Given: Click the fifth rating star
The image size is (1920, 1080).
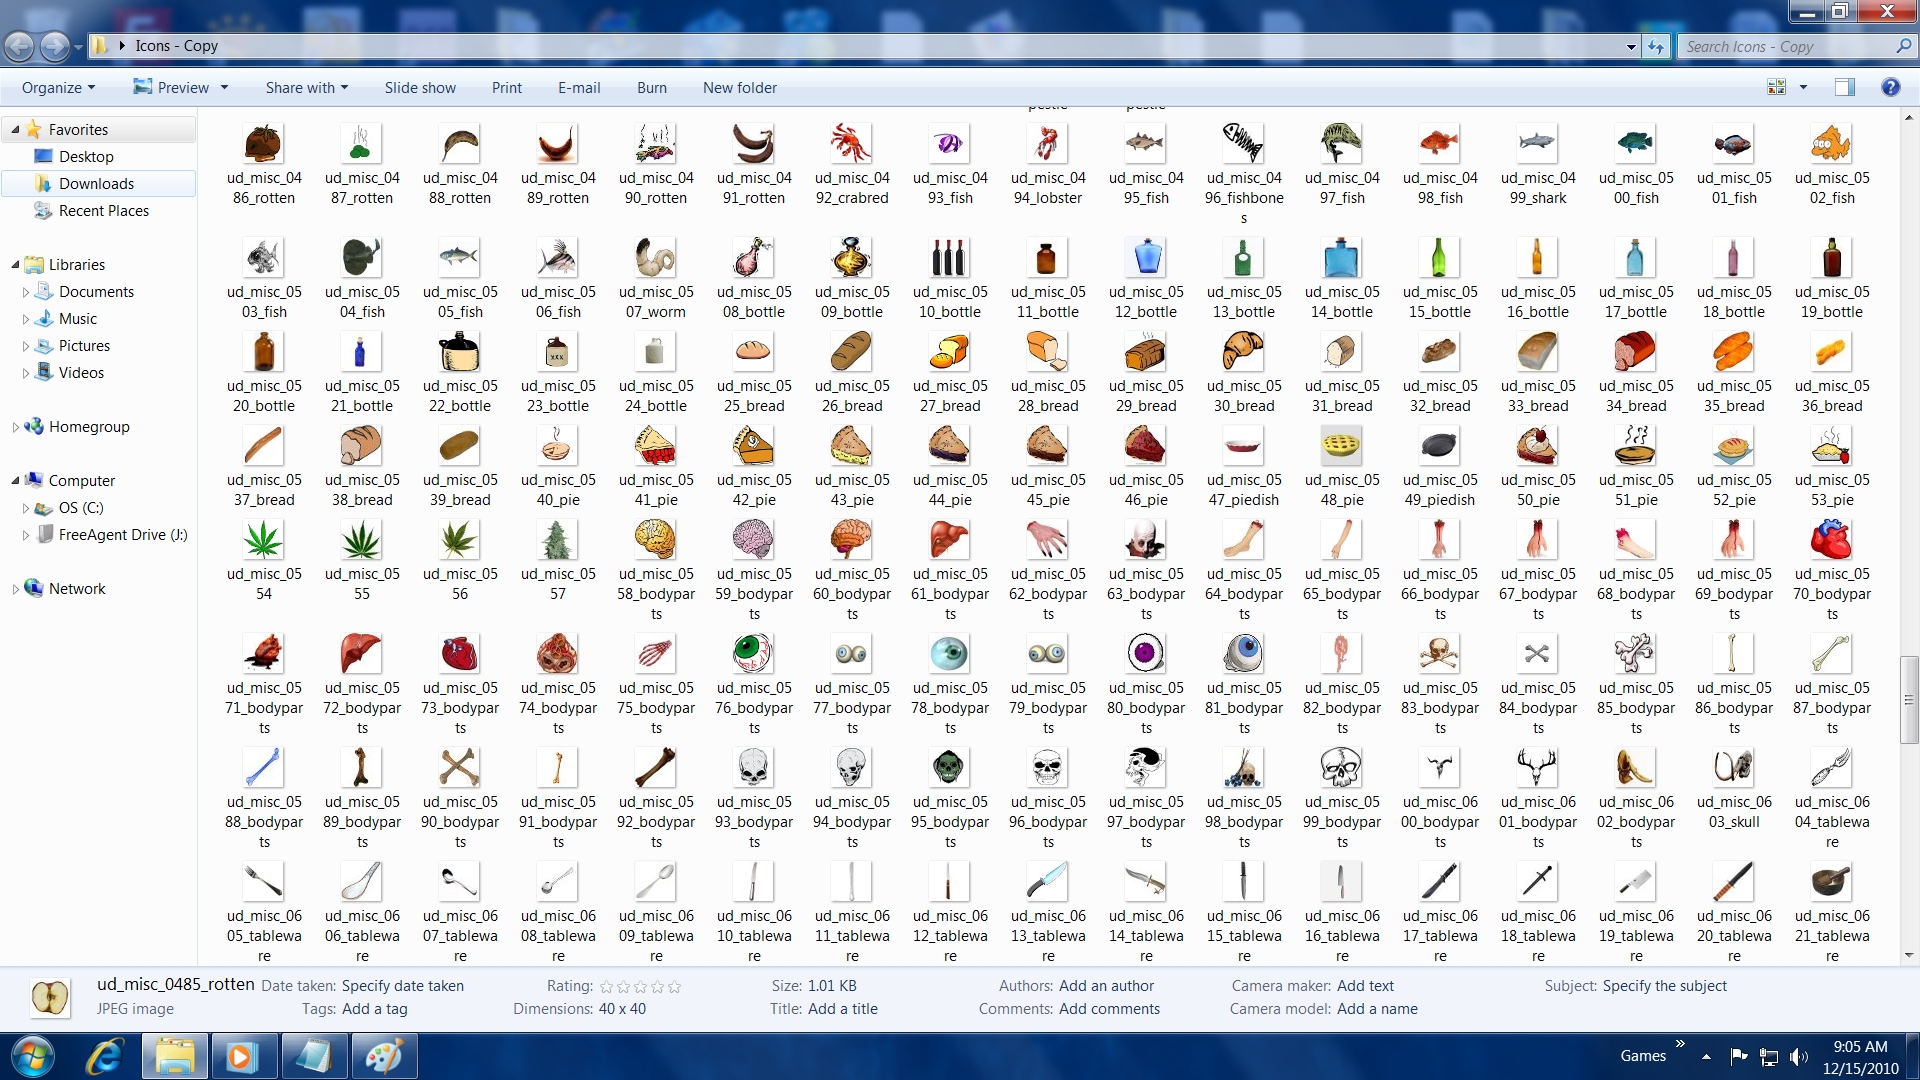Looking at the screenshot, I should (675, 986).
